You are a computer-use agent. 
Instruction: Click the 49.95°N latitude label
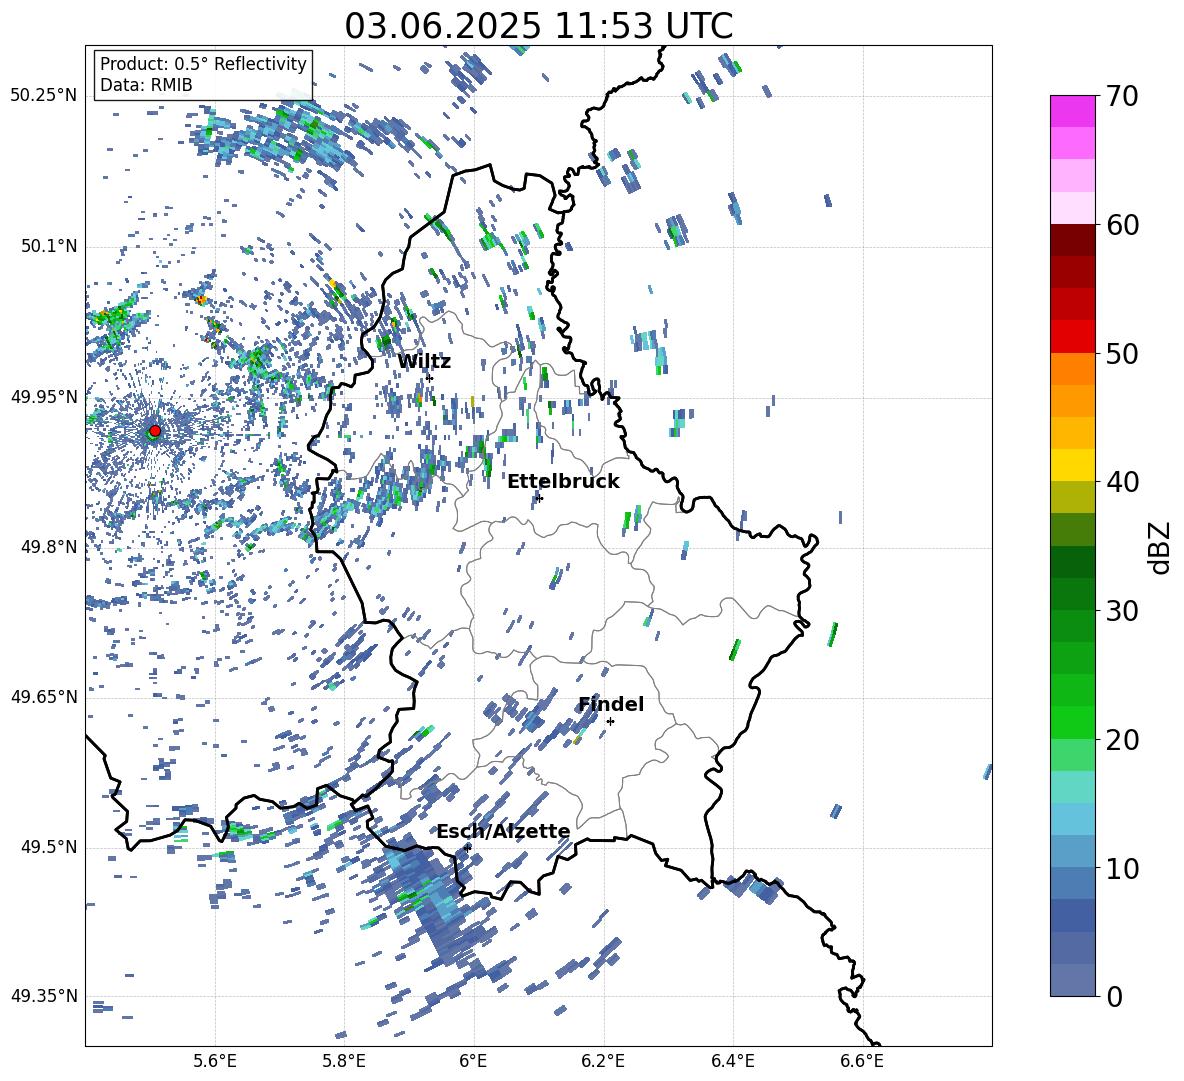coord(44,396)
